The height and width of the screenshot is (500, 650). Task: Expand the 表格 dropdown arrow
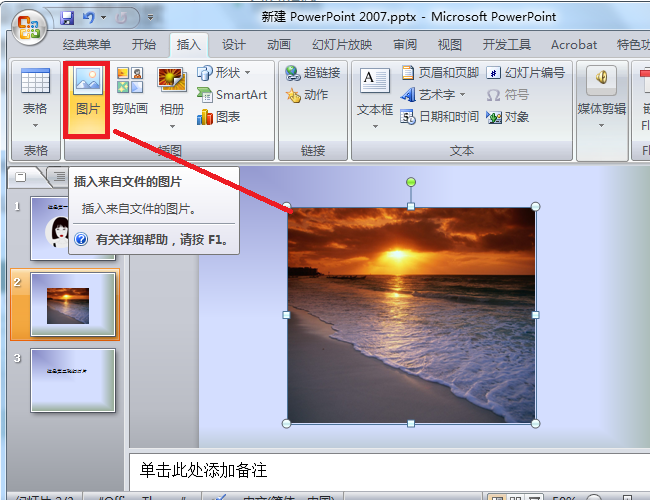35,125
